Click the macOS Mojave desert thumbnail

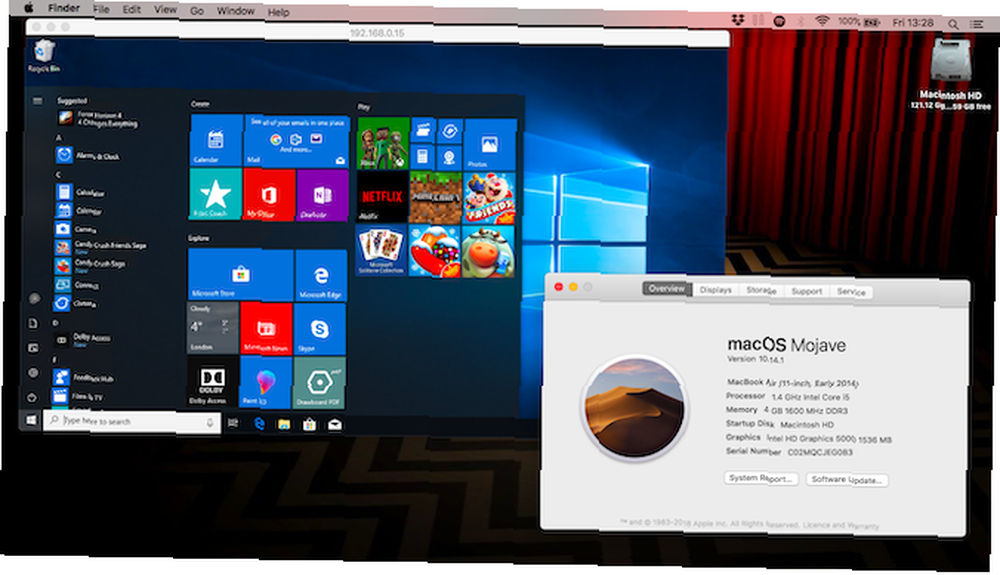635,407
